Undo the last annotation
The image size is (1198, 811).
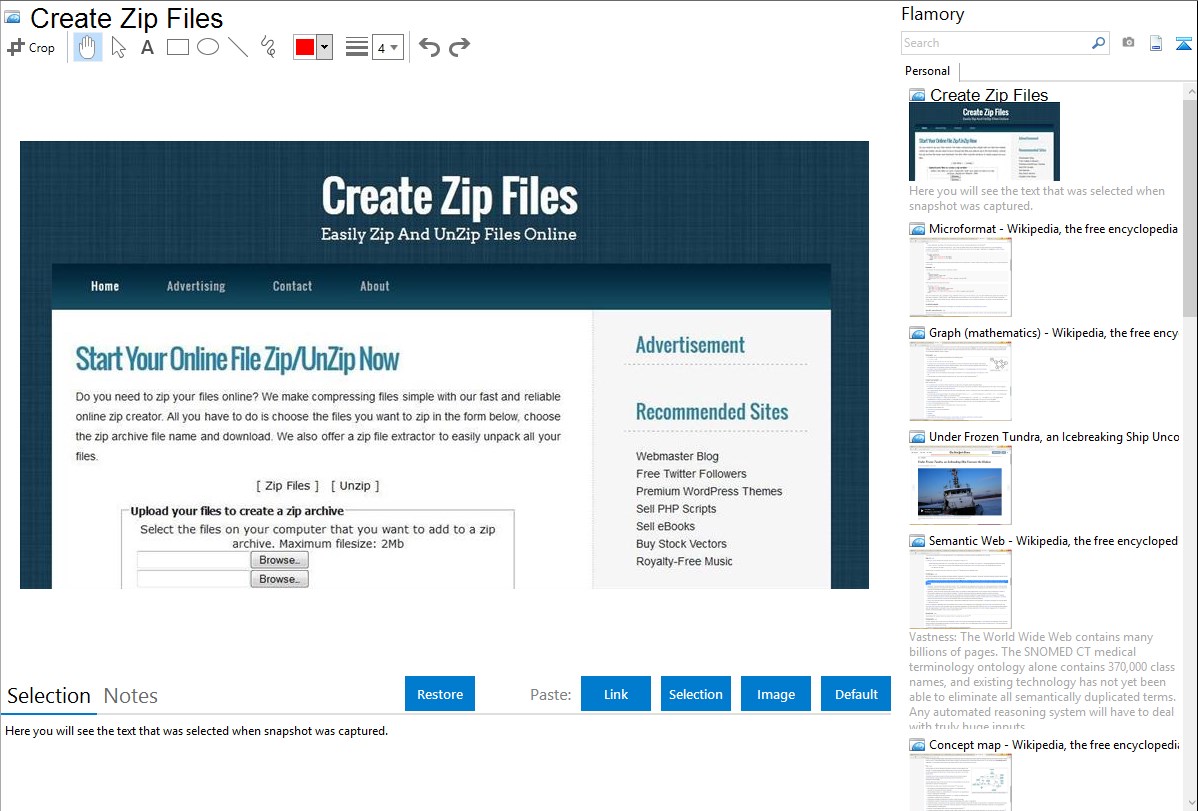coord(429,47)
